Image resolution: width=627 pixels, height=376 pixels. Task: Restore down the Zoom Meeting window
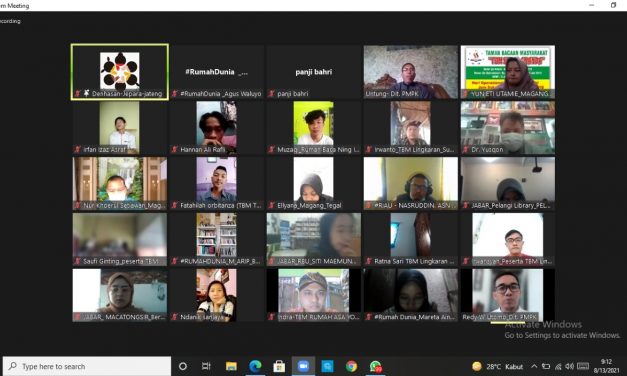click(613, 5)
